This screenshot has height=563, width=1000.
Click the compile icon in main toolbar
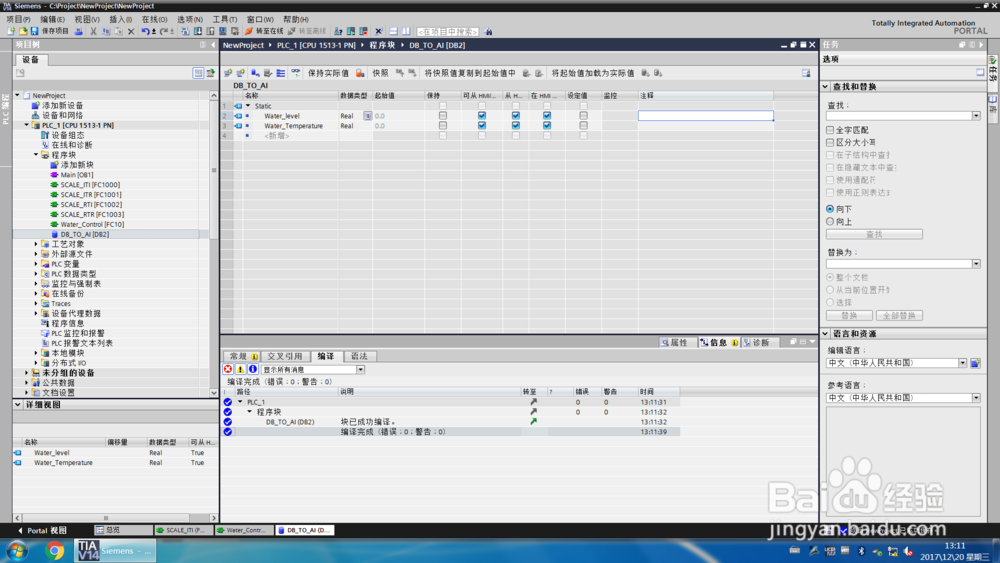185,31
